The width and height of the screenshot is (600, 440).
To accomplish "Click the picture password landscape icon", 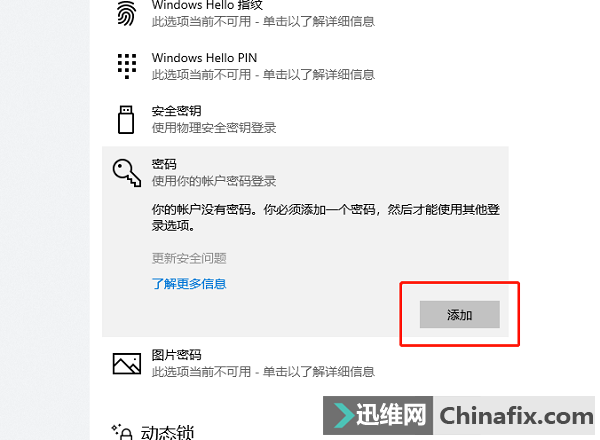I will [x=127, y=363].
